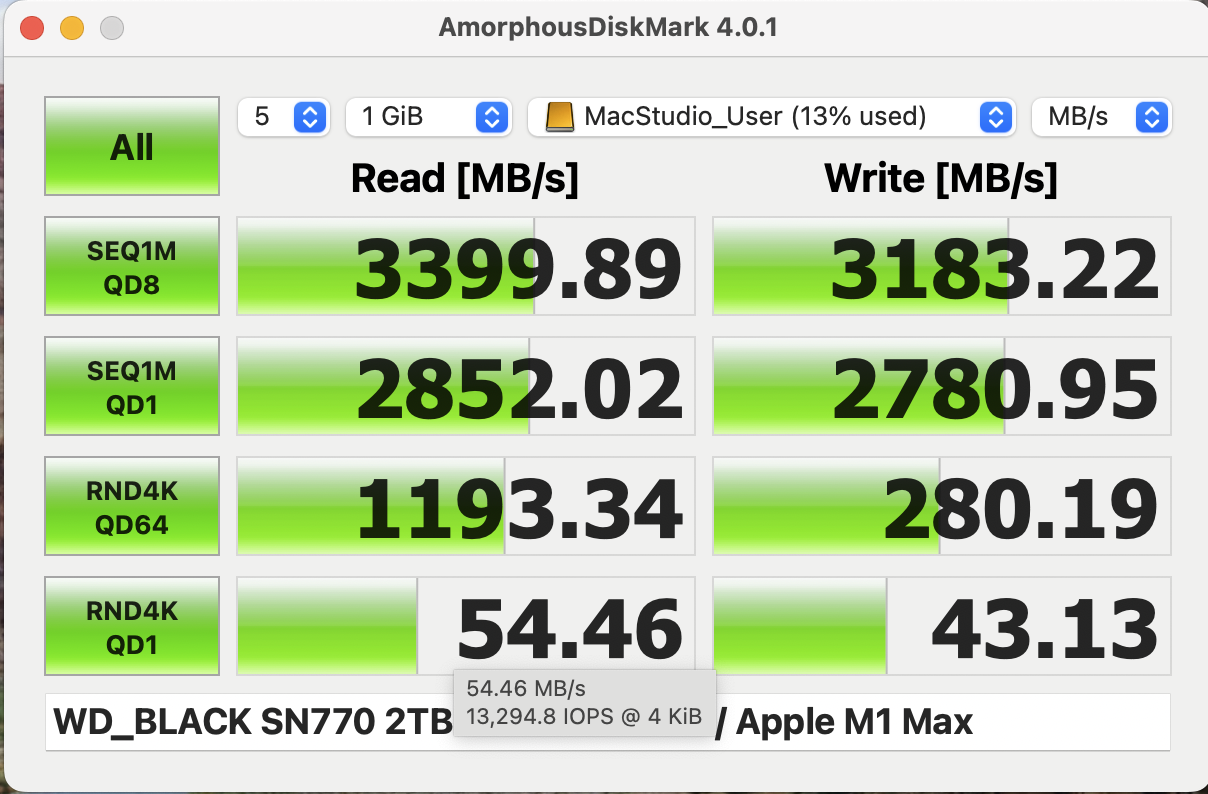Open the 1 GiB test size dropdown
This screenshot has width=1208, height=794.
pos(428,117)
